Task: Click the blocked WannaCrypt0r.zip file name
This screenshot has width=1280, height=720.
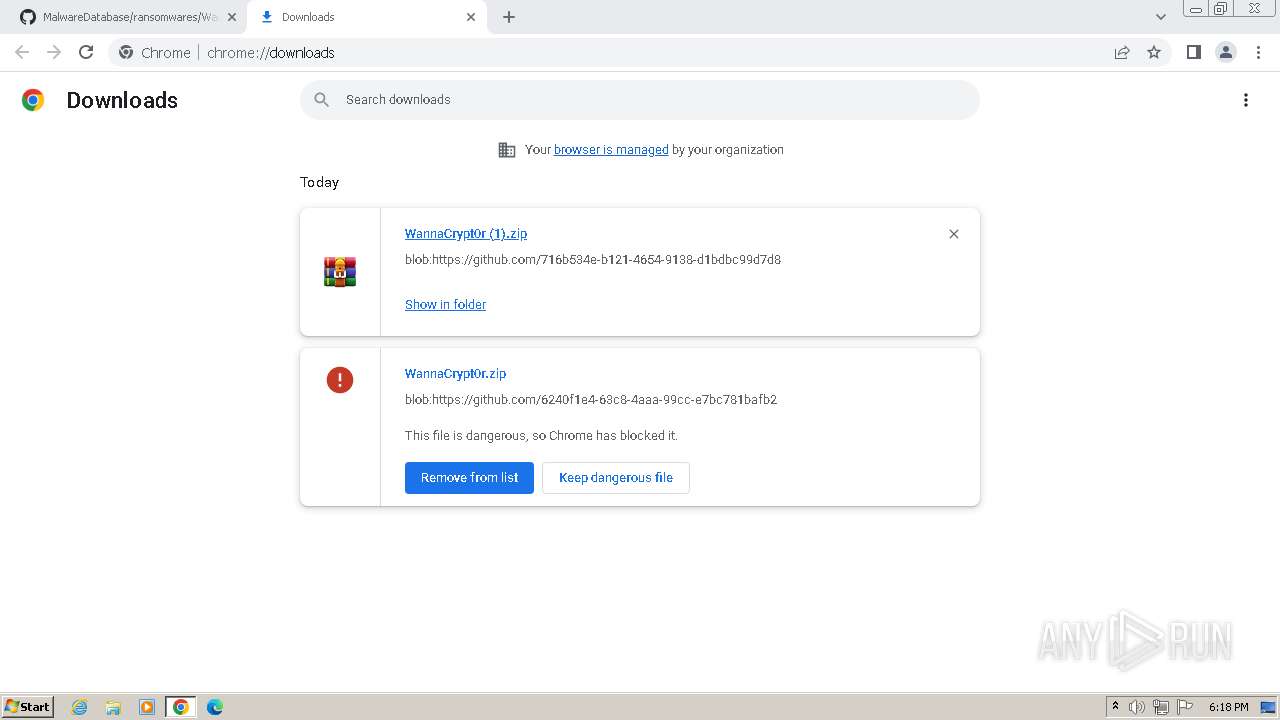Action: tap(455, 374)
